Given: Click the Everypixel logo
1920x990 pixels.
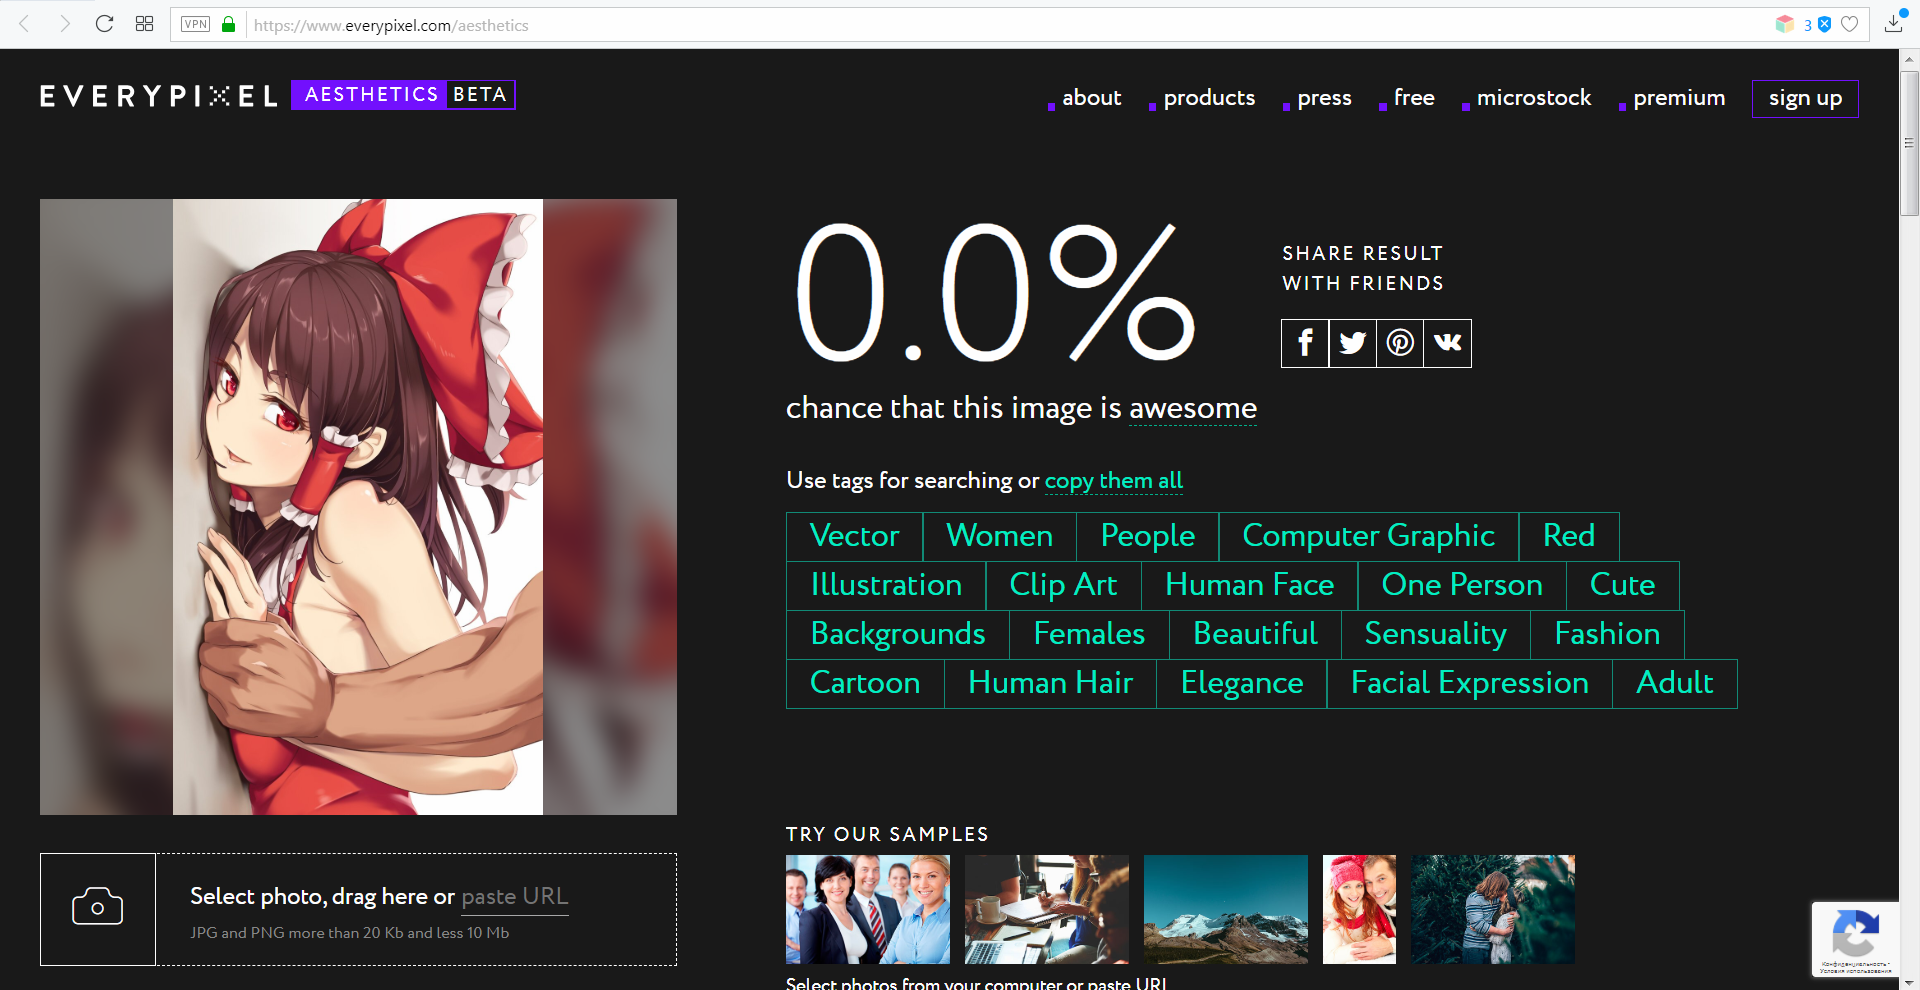Looking at the screenshot, I should tap(159, 96).
